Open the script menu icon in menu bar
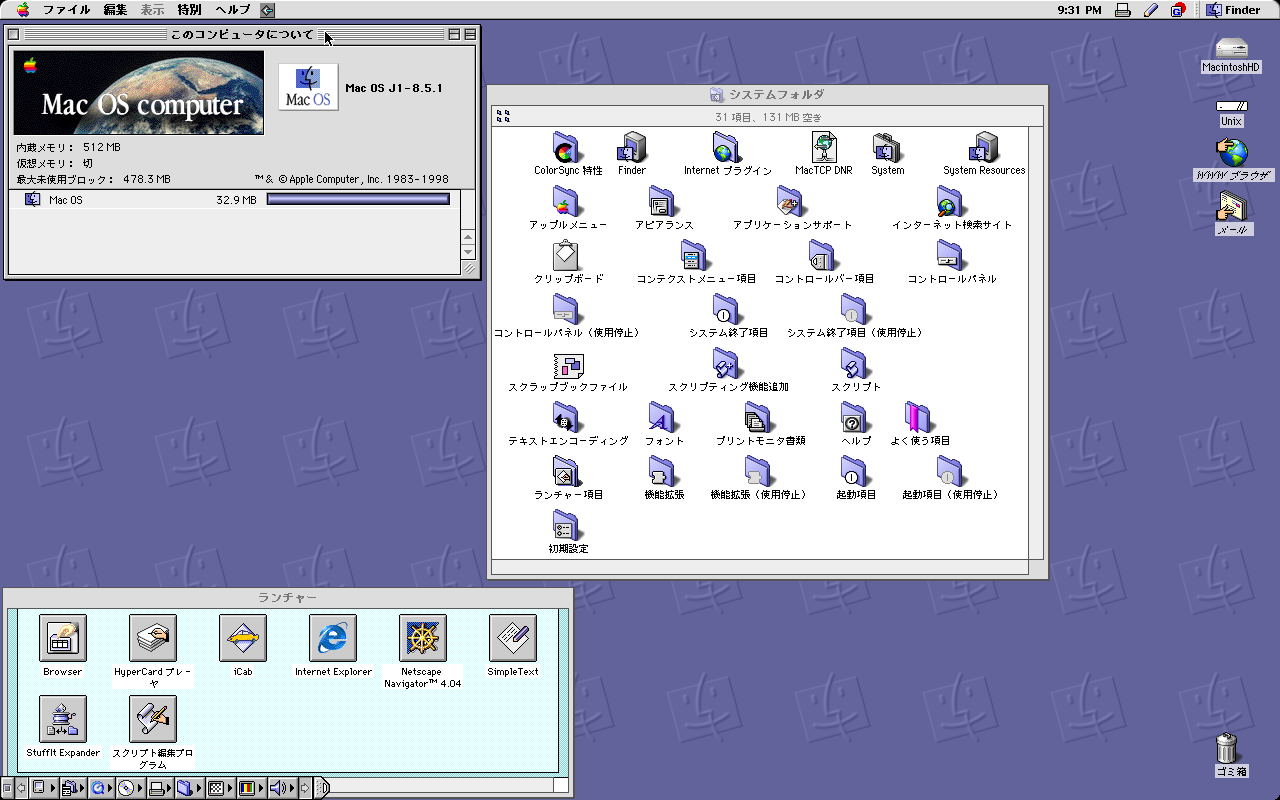This screenshot has width=1280, height=800. 267,10
